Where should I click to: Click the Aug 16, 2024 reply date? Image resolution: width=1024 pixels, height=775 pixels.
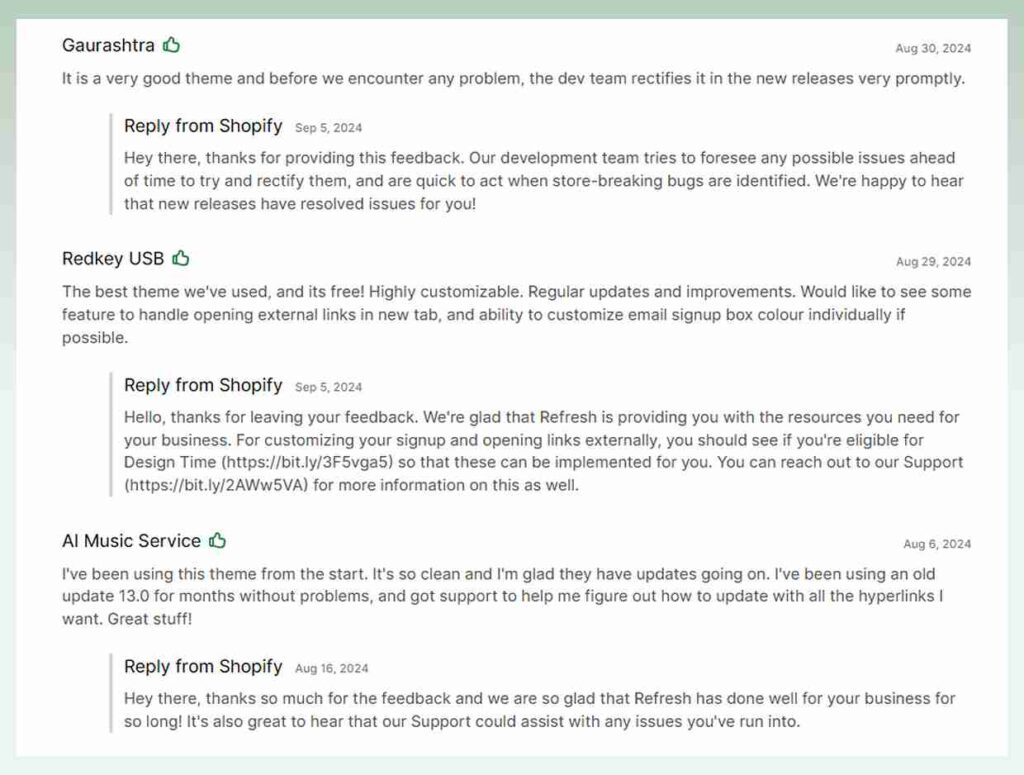point(331,668)
